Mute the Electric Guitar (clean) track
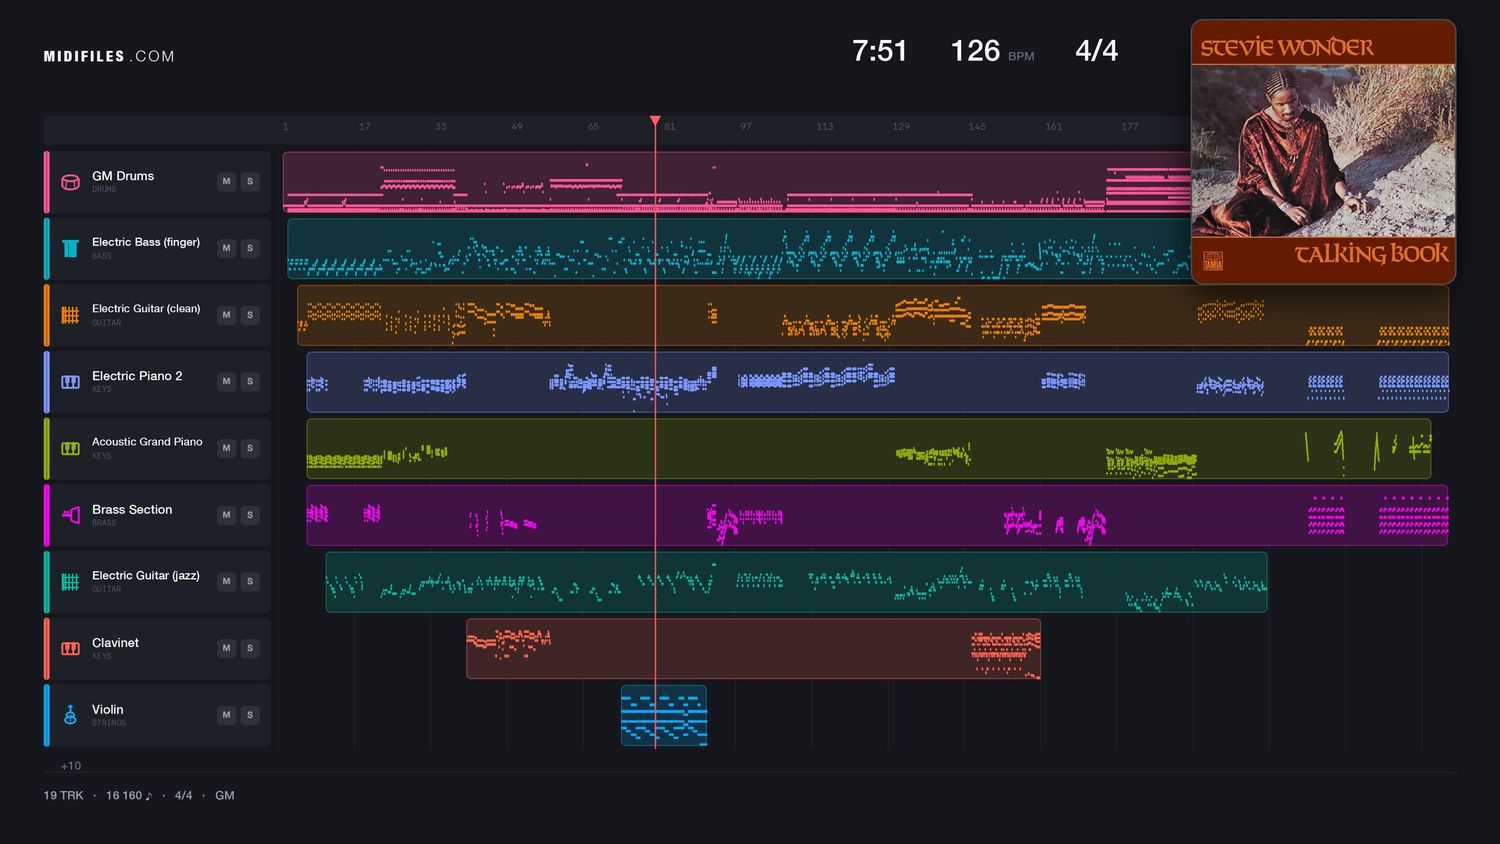The width and height of the screenshot is (1500, 844). [227, 315]
